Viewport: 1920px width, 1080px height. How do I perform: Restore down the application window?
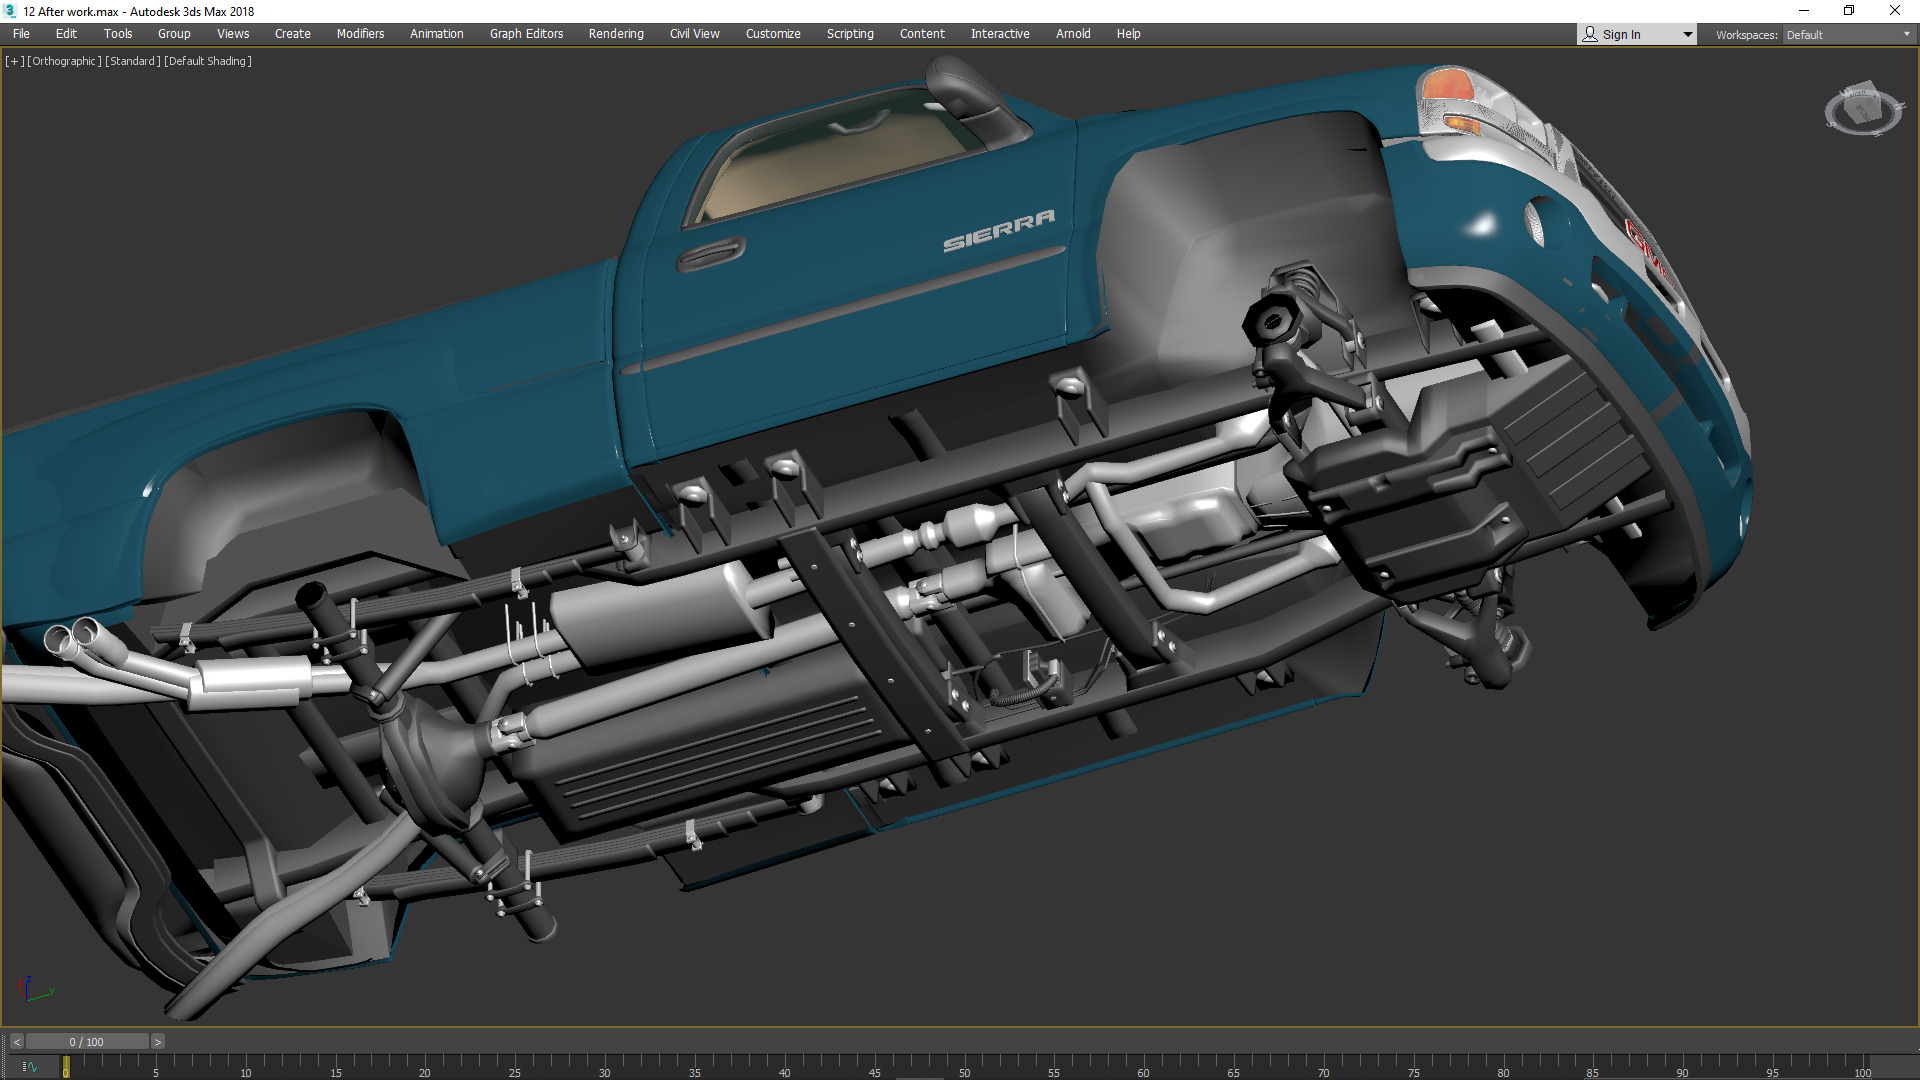[1848, 11]
